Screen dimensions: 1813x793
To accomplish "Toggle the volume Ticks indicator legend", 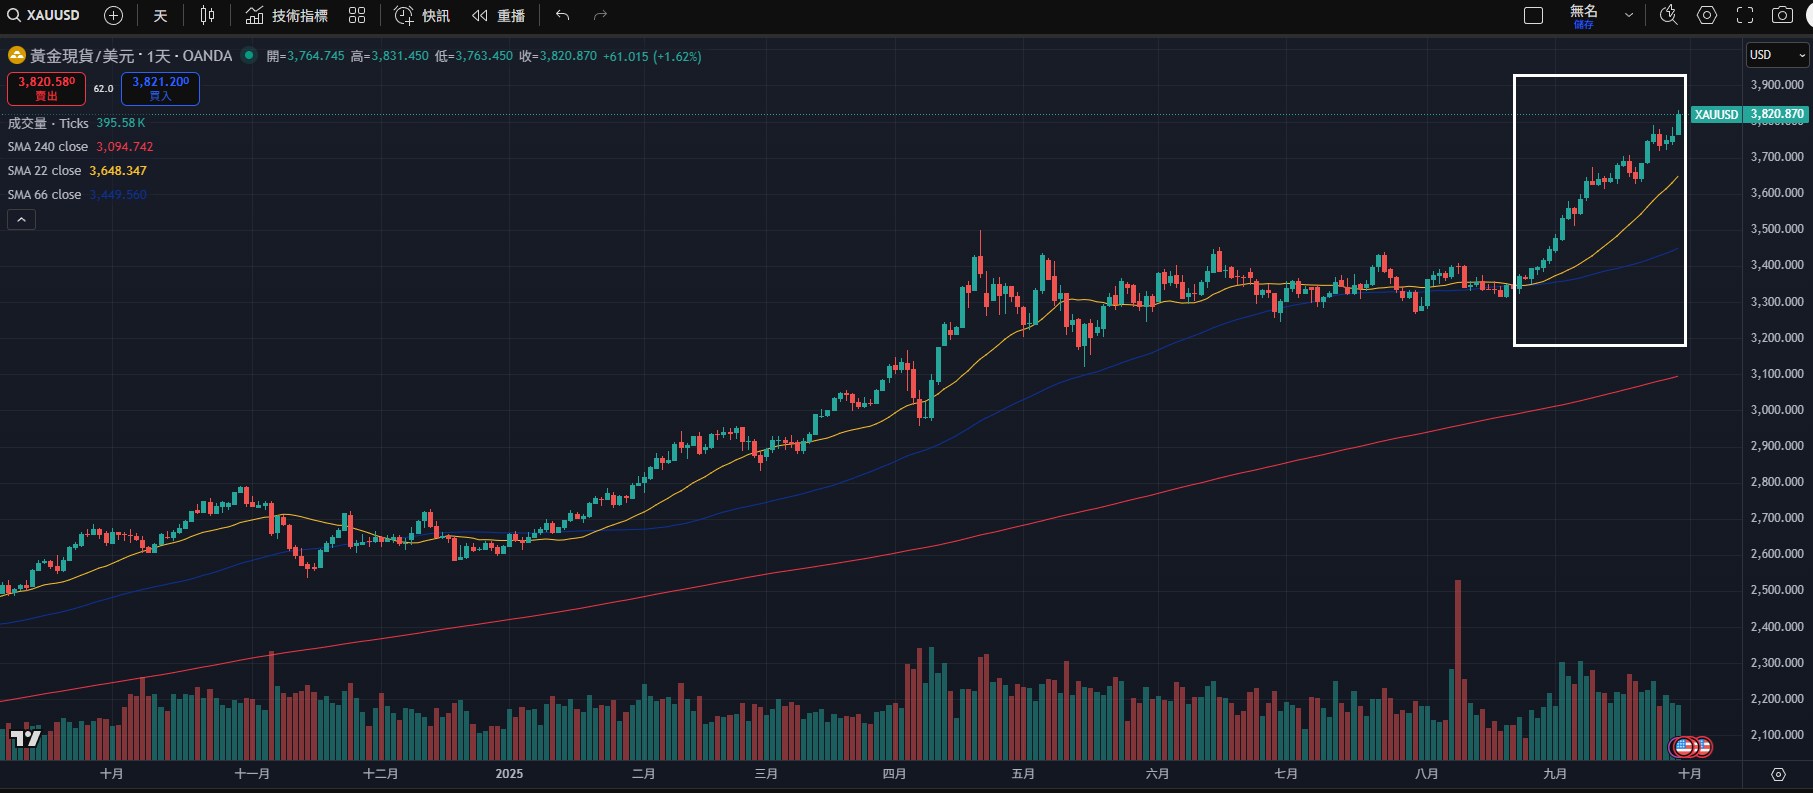I will [48, 123].
